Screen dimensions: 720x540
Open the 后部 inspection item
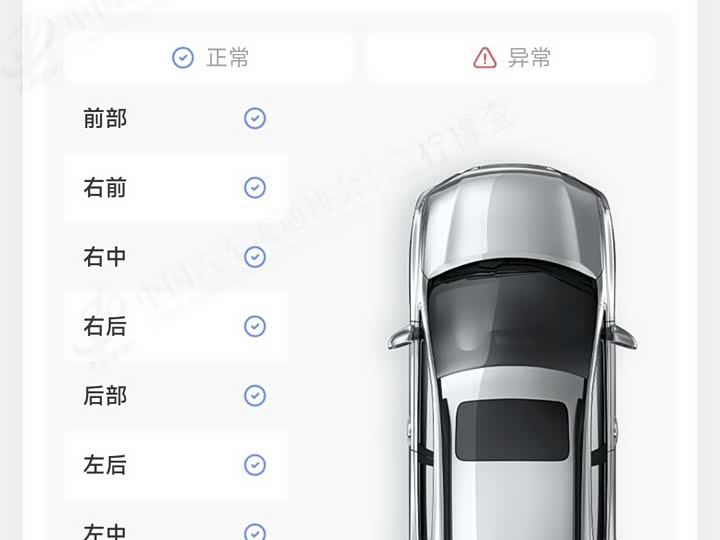(176, 396)
